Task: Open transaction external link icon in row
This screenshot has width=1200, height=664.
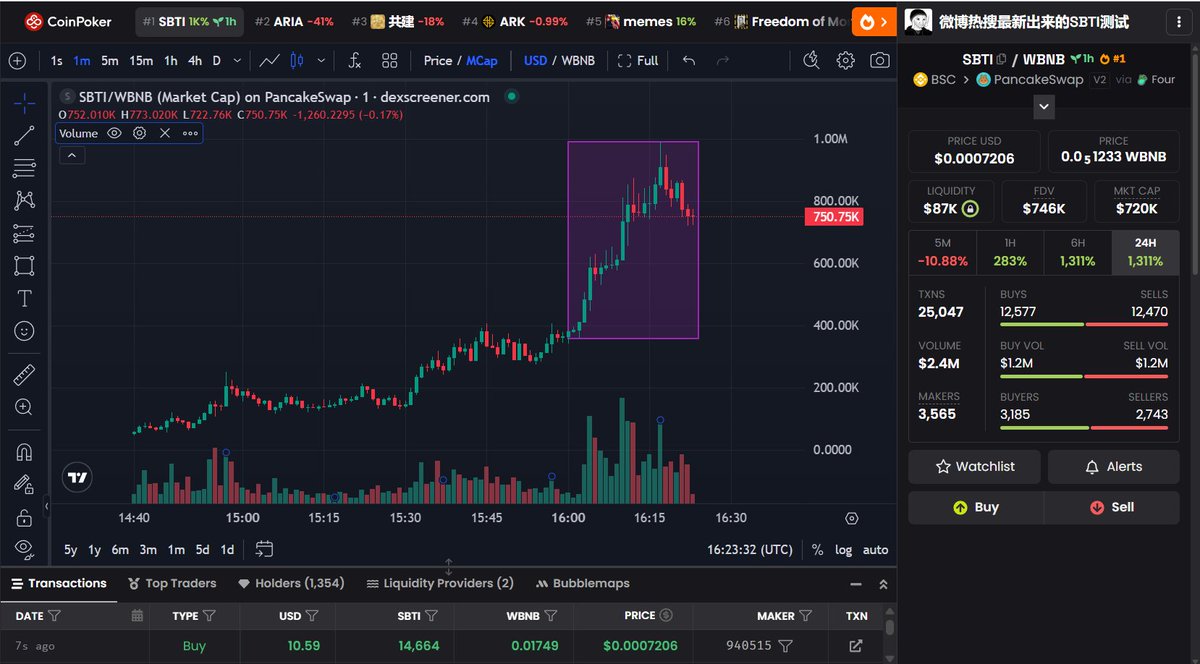Action: (856, 646)
